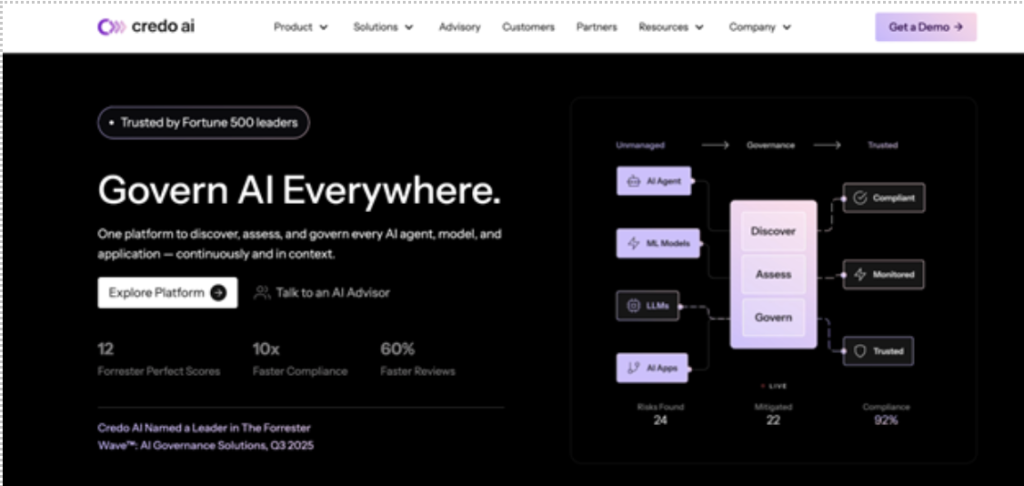Open the Advisory menu item
This screenshot has height=486, width=1024.
pos(460,27)
